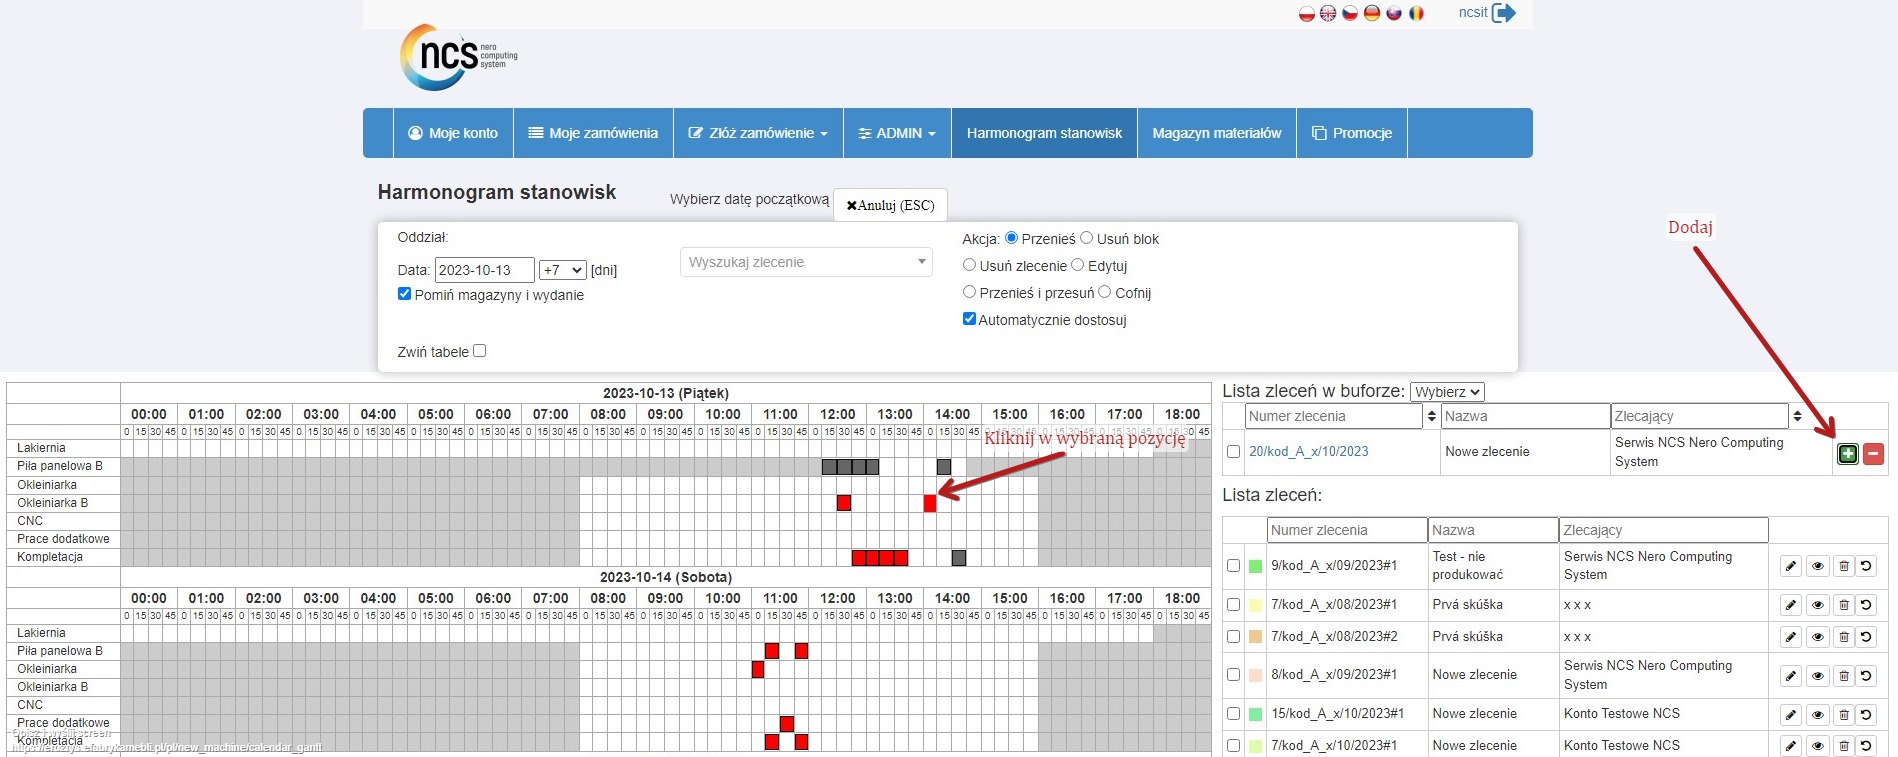Open the 'Wyszukaj zlecenie' search dropdown
Image resolution: width=1898 pixels, height=757 pixels.
[806, 262]
